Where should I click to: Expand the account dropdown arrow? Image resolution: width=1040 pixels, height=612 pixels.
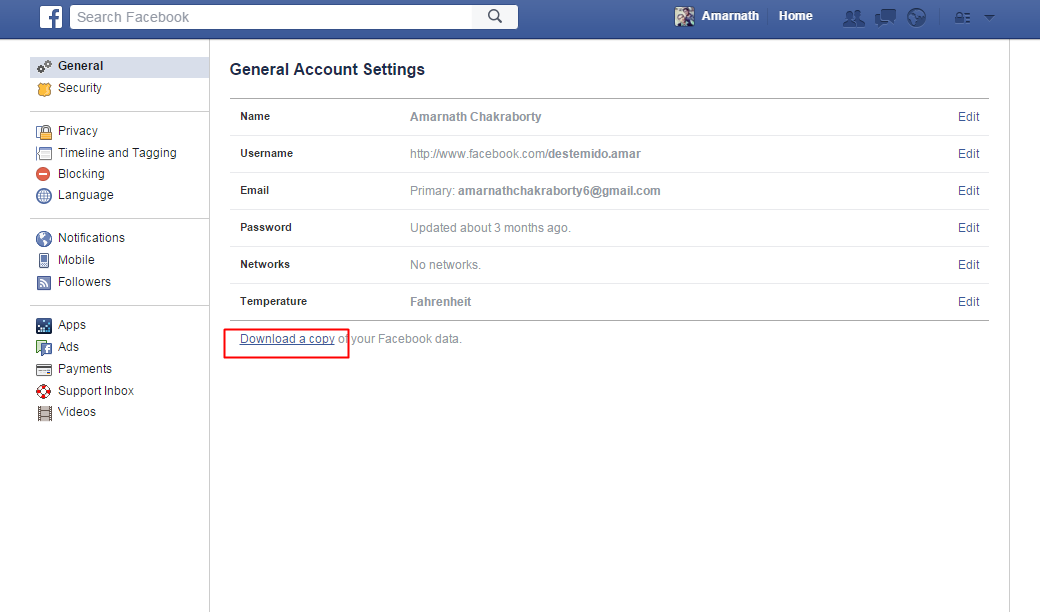989,18
